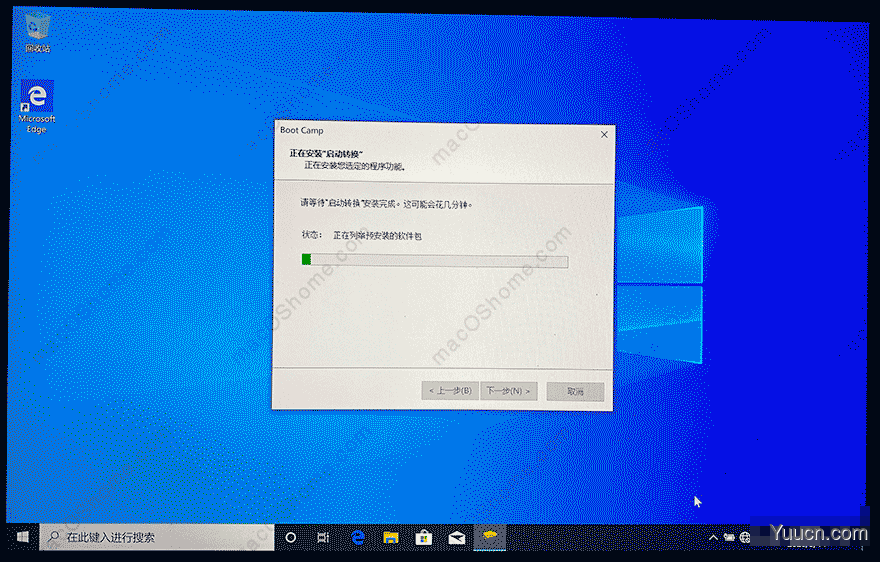Click the 取消 cancel button
Image resolution: width=880 pixels, height=562 pixels.
click(575, 391)
